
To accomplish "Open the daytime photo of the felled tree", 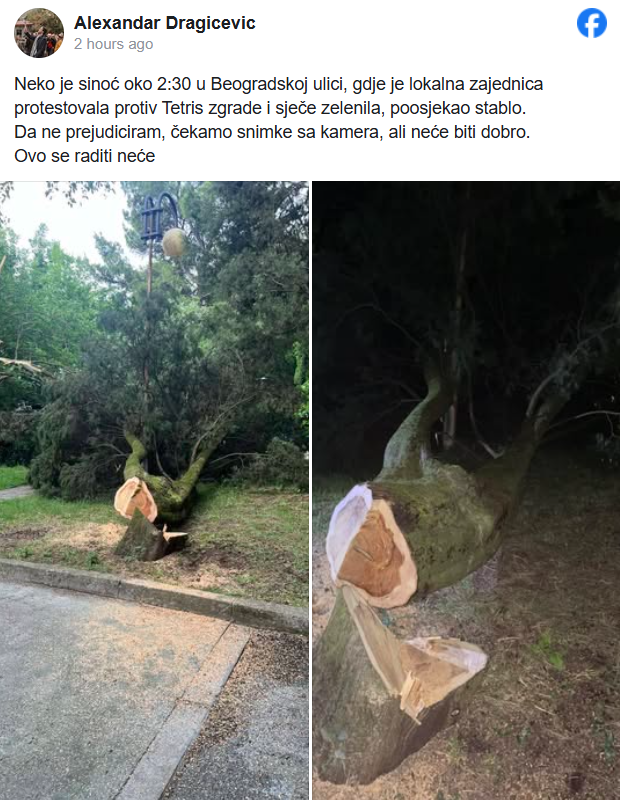I will click(x=154, y=490).
